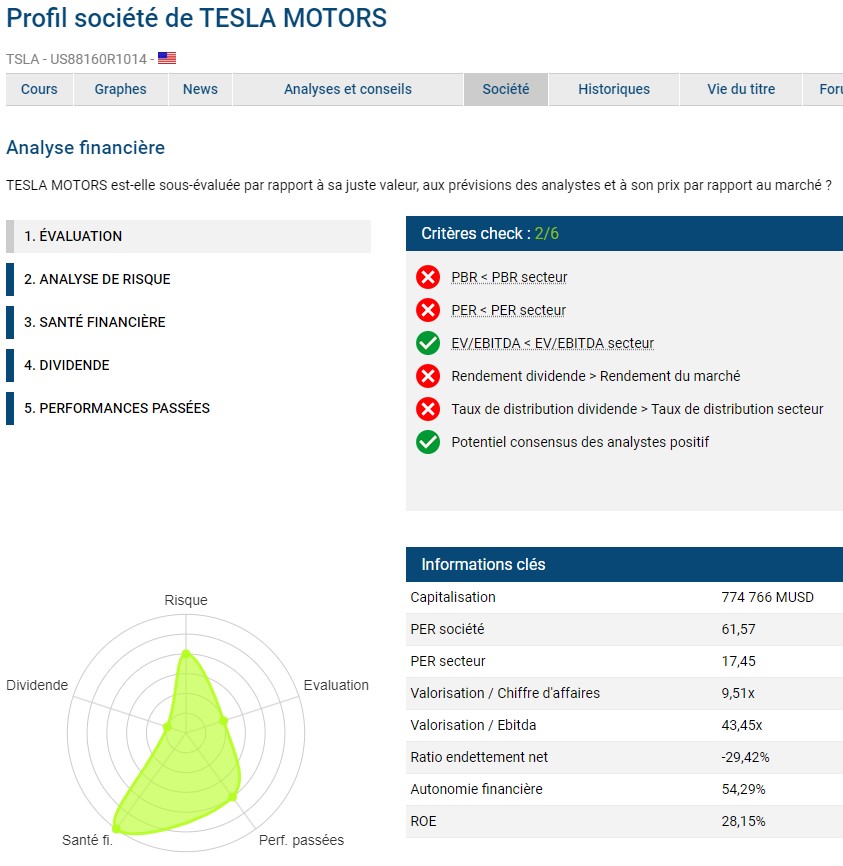This screenshot has width=843, height=866.
Task: Click the Autonomie financière value 54,29%
Action: click(744, 790)
